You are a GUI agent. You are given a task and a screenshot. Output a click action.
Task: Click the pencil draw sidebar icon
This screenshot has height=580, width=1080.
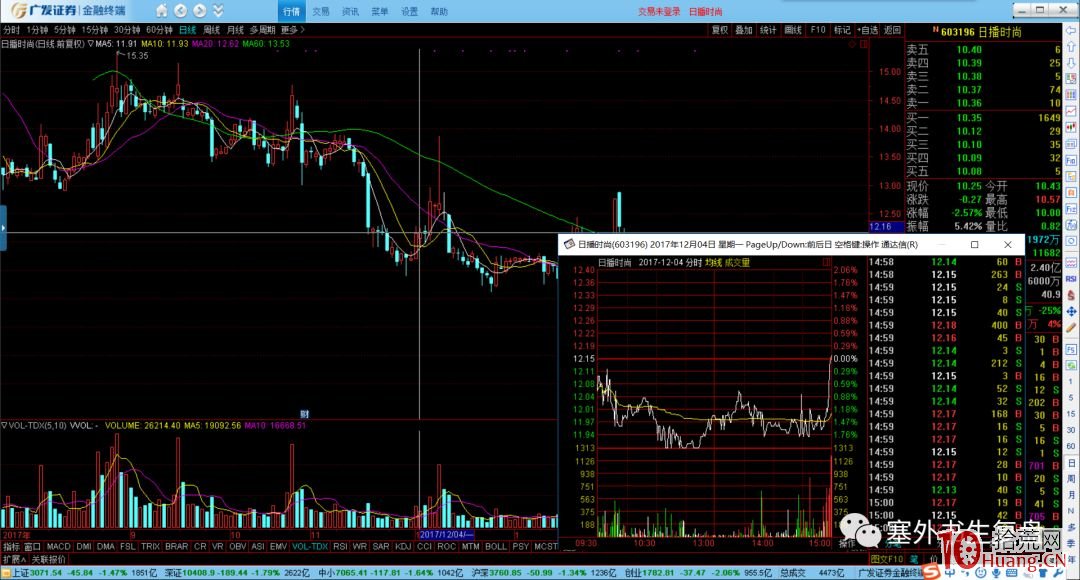1071,327
